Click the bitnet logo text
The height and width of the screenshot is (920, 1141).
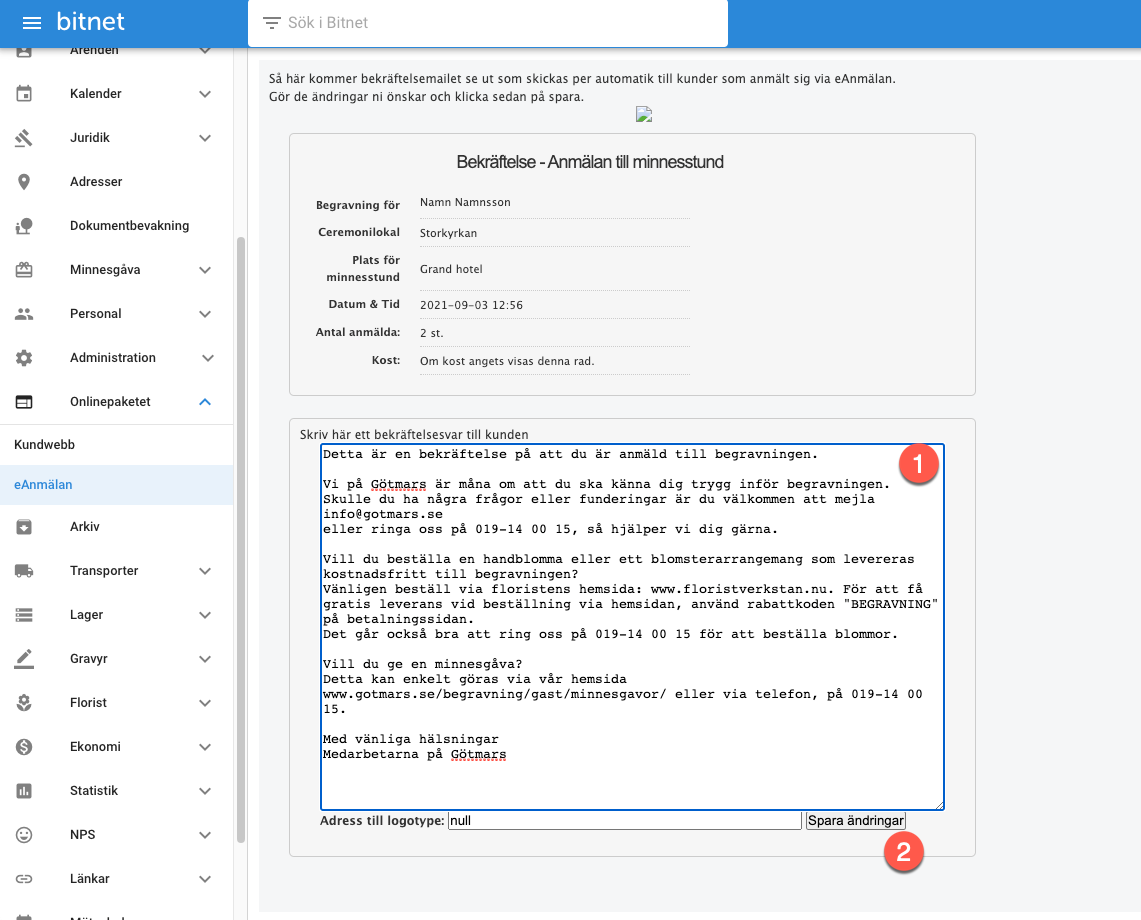[90, 22]
